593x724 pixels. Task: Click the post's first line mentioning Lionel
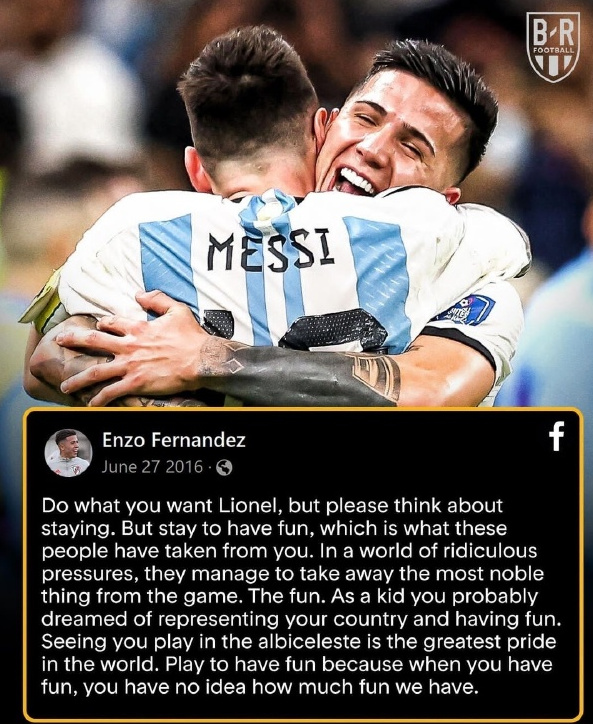(272, 506)
